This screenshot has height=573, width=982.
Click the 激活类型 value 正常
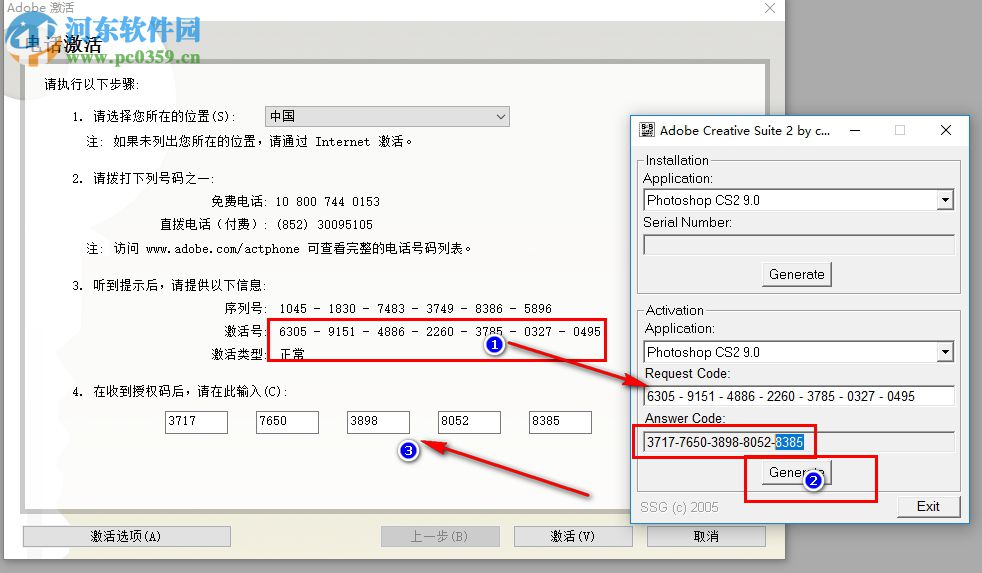click(x=292, y=354)
